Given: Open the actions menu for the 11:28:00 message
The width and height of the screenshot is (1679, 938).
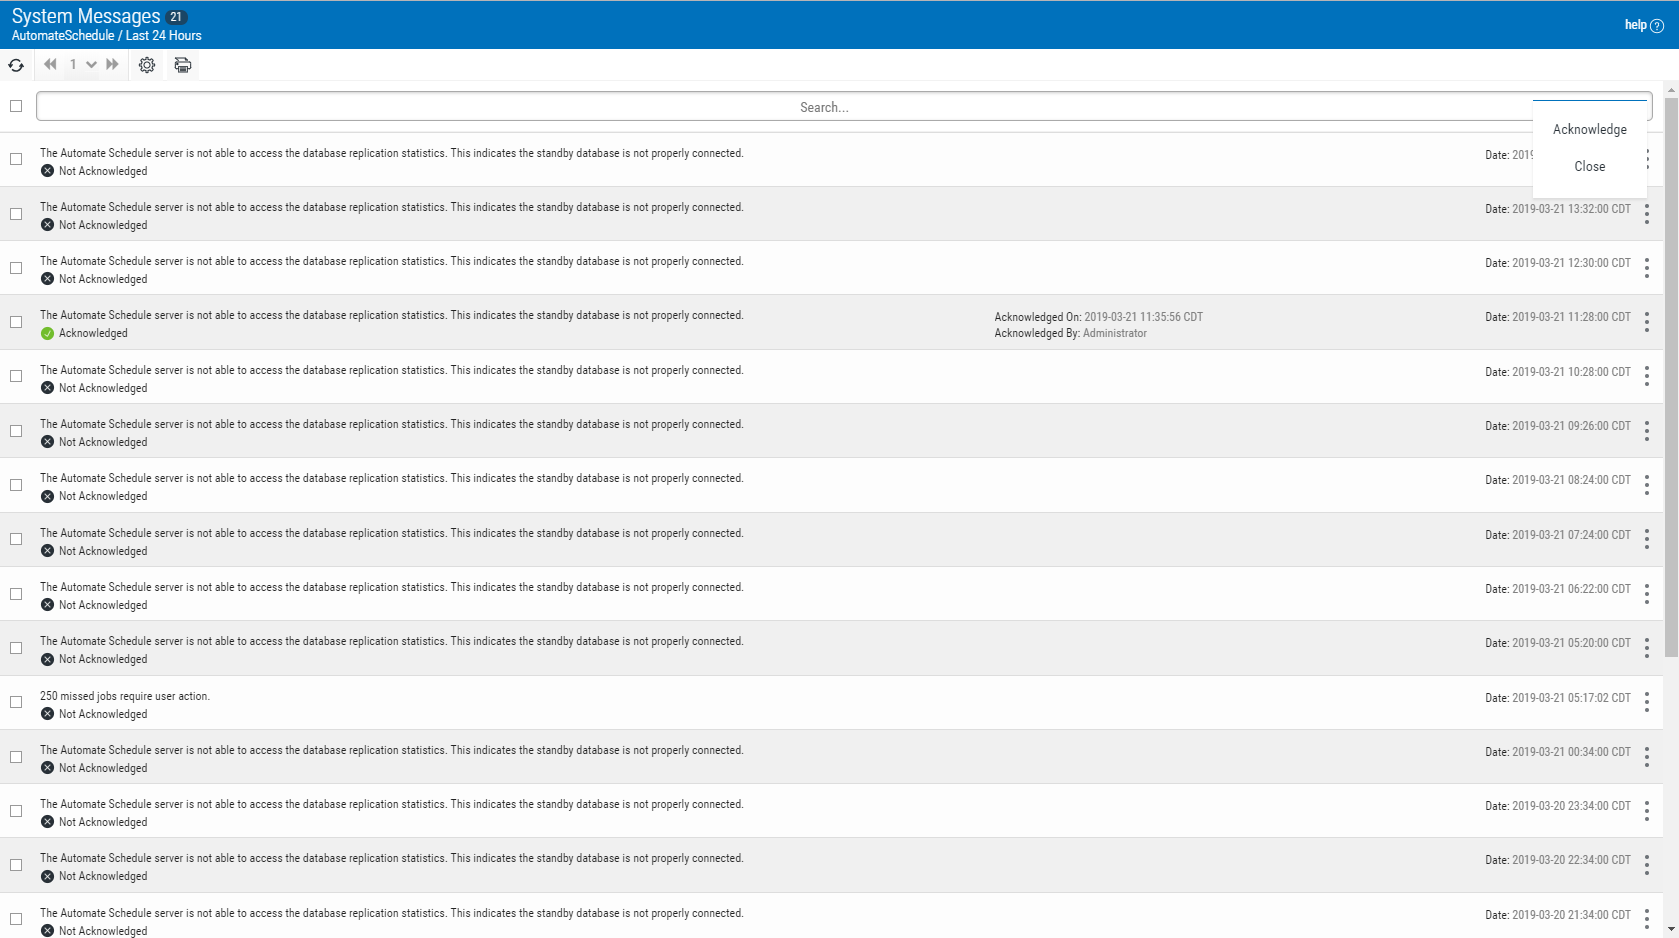Looking at the screenshot, I should (1646, 322).
